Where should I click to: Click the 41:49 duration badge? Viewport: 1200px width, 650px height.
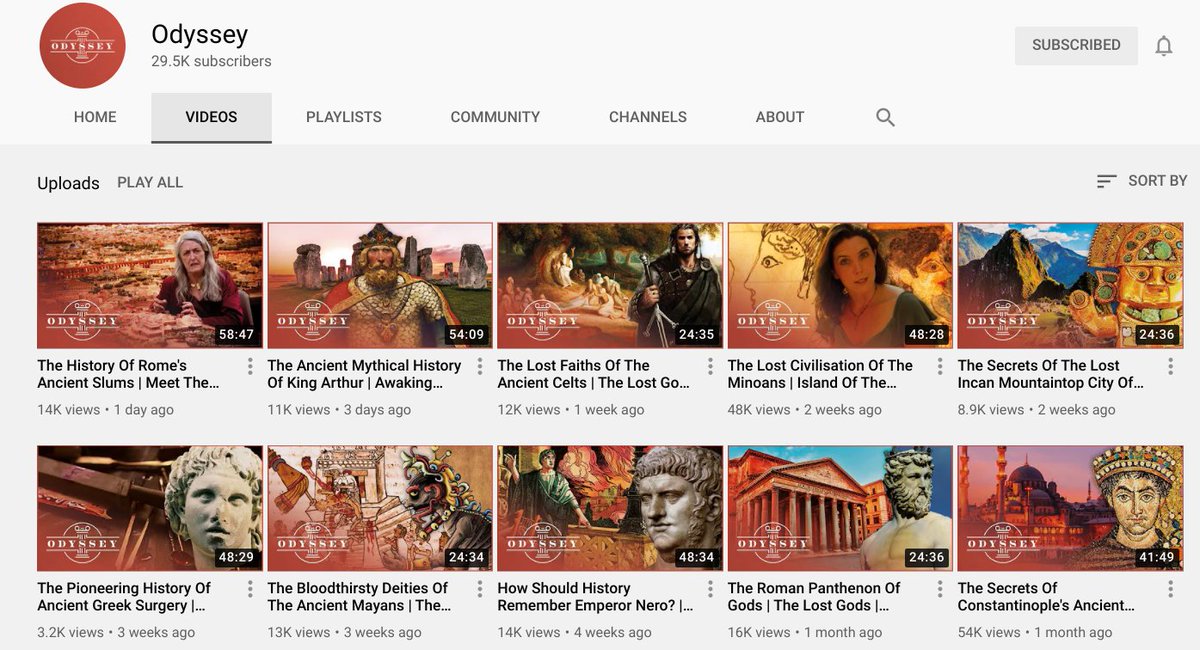(1156, 557)
